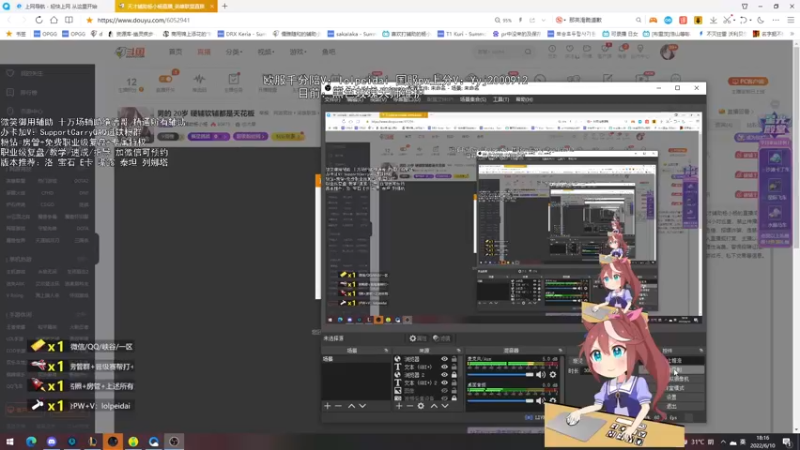Toggle visibility of the image source
The height and width of the screenshot is (450, 800).
tap(444, 390)
